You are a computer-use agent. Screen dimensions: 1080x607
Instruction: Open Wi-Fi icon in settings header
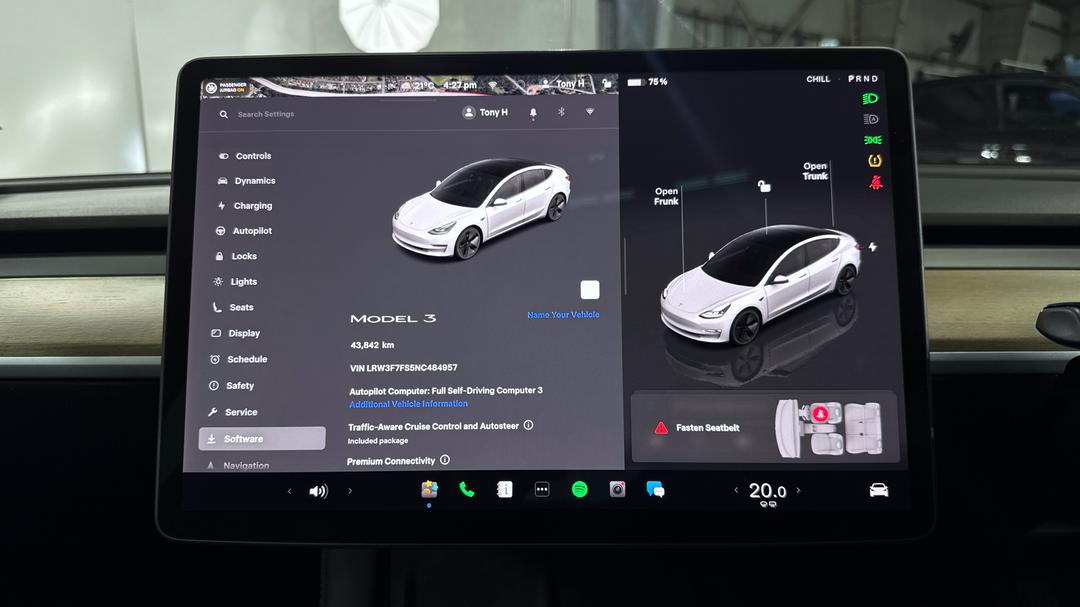click(x=590, y=111)
